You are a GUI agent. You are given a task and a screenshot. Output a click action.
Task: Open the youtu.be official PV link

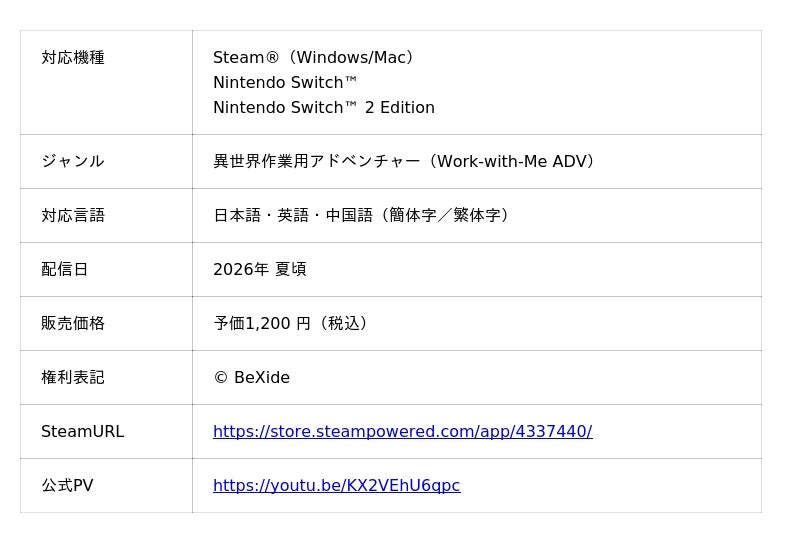click(336, 486)
